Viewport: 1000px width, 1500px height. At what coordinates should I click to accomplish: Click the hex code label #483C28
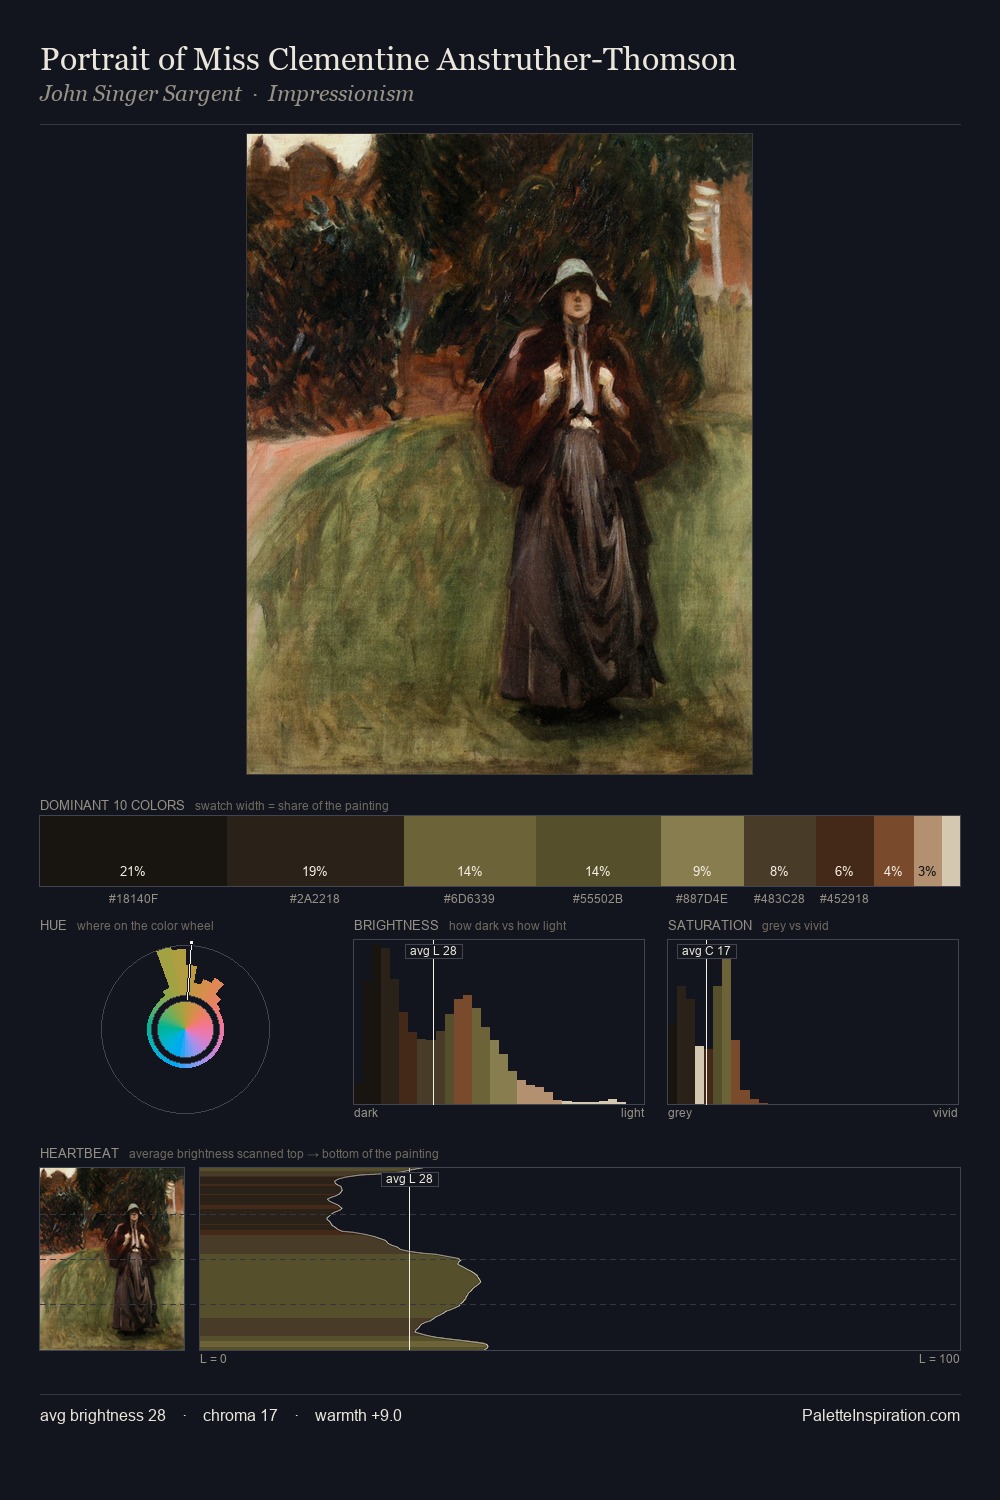pos(779,899)
